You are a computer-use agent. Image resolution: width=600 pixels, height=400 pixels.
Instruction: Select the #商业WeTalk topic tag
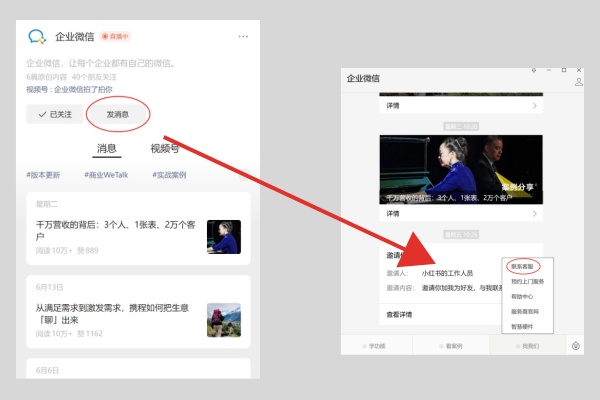click(x=106, y=175)
